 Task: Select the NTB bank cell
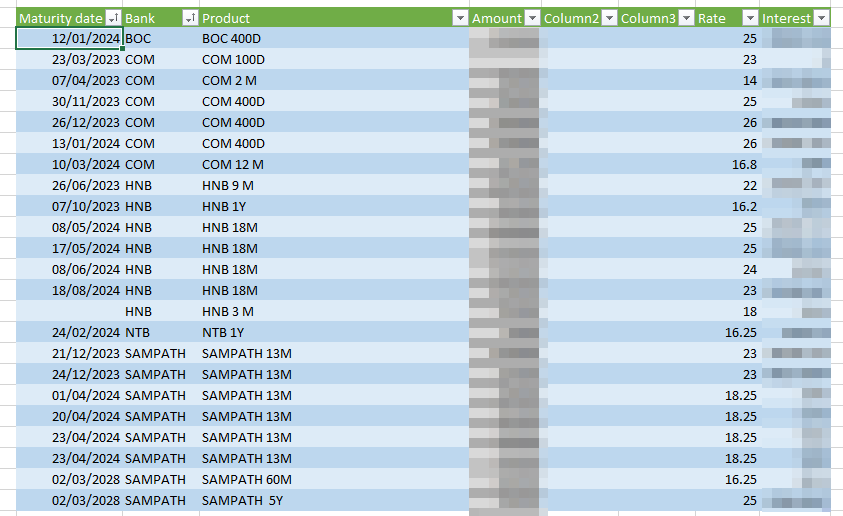161,332
